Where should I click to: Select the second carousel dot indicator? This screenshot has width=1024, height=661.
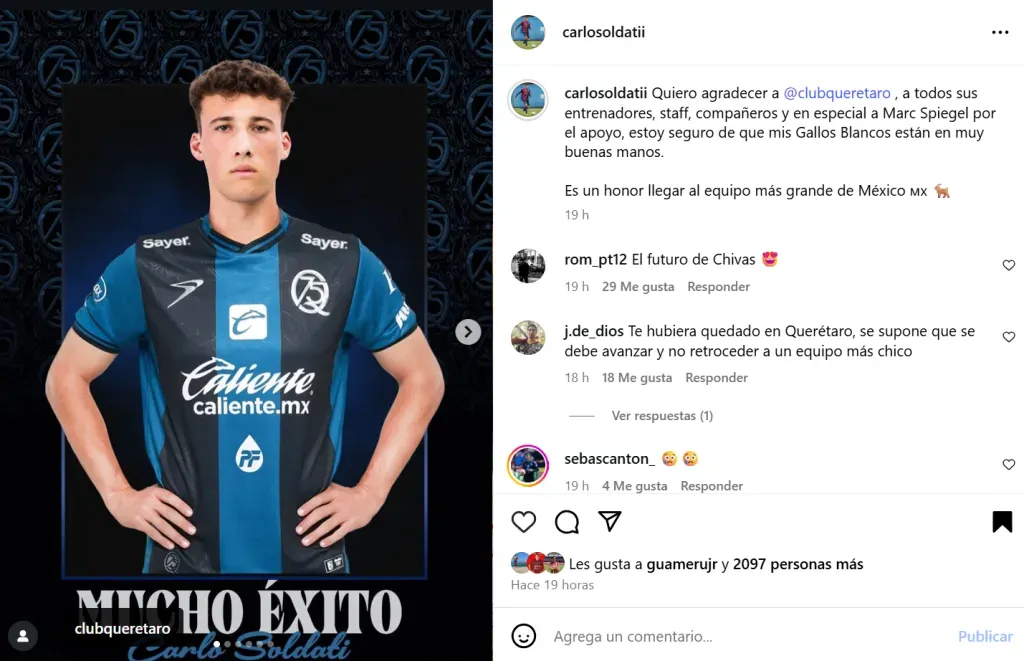coord(227,644)
